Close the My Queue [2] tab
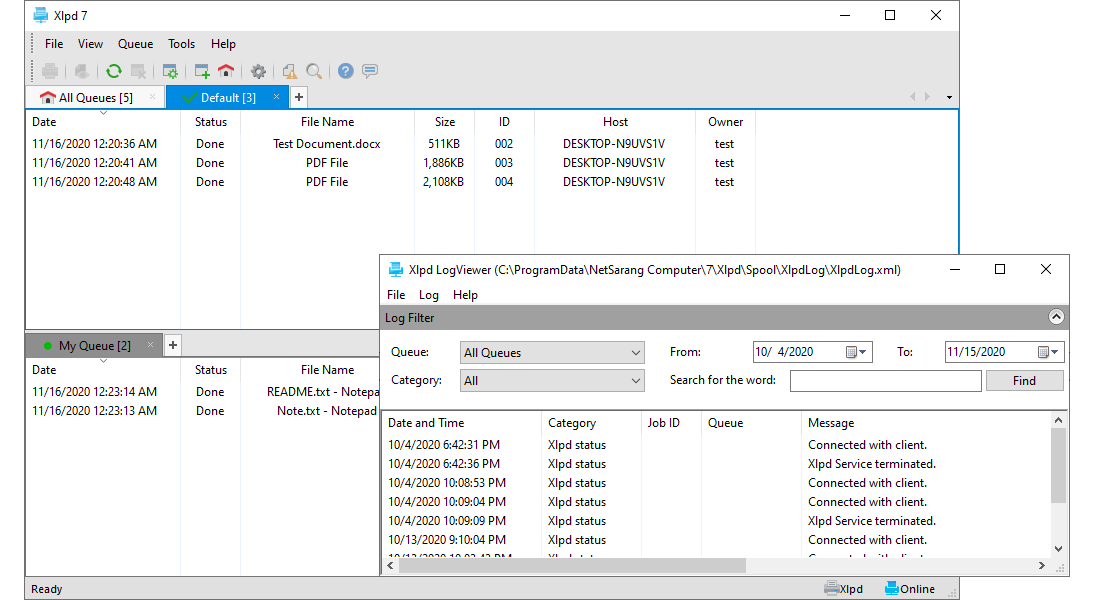1100x600 pixels. coord(150,345)
